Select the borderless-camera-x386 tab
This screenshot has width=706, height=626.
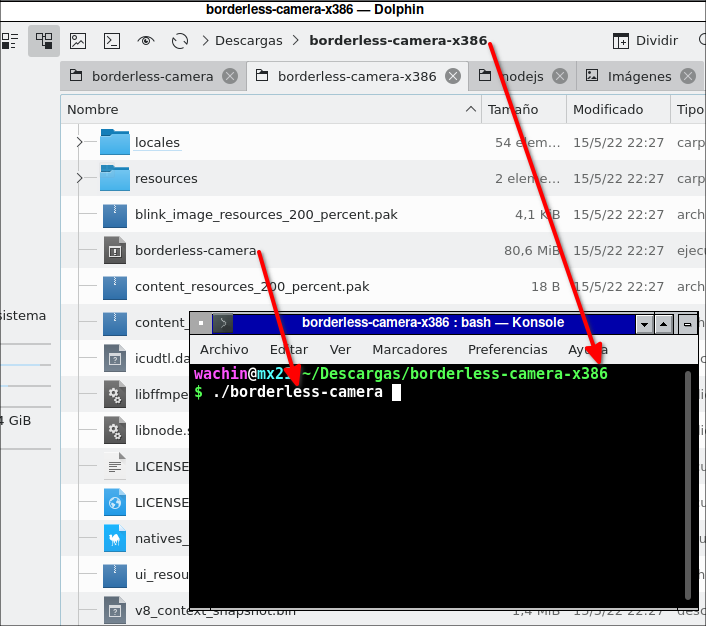pos(357,77)
